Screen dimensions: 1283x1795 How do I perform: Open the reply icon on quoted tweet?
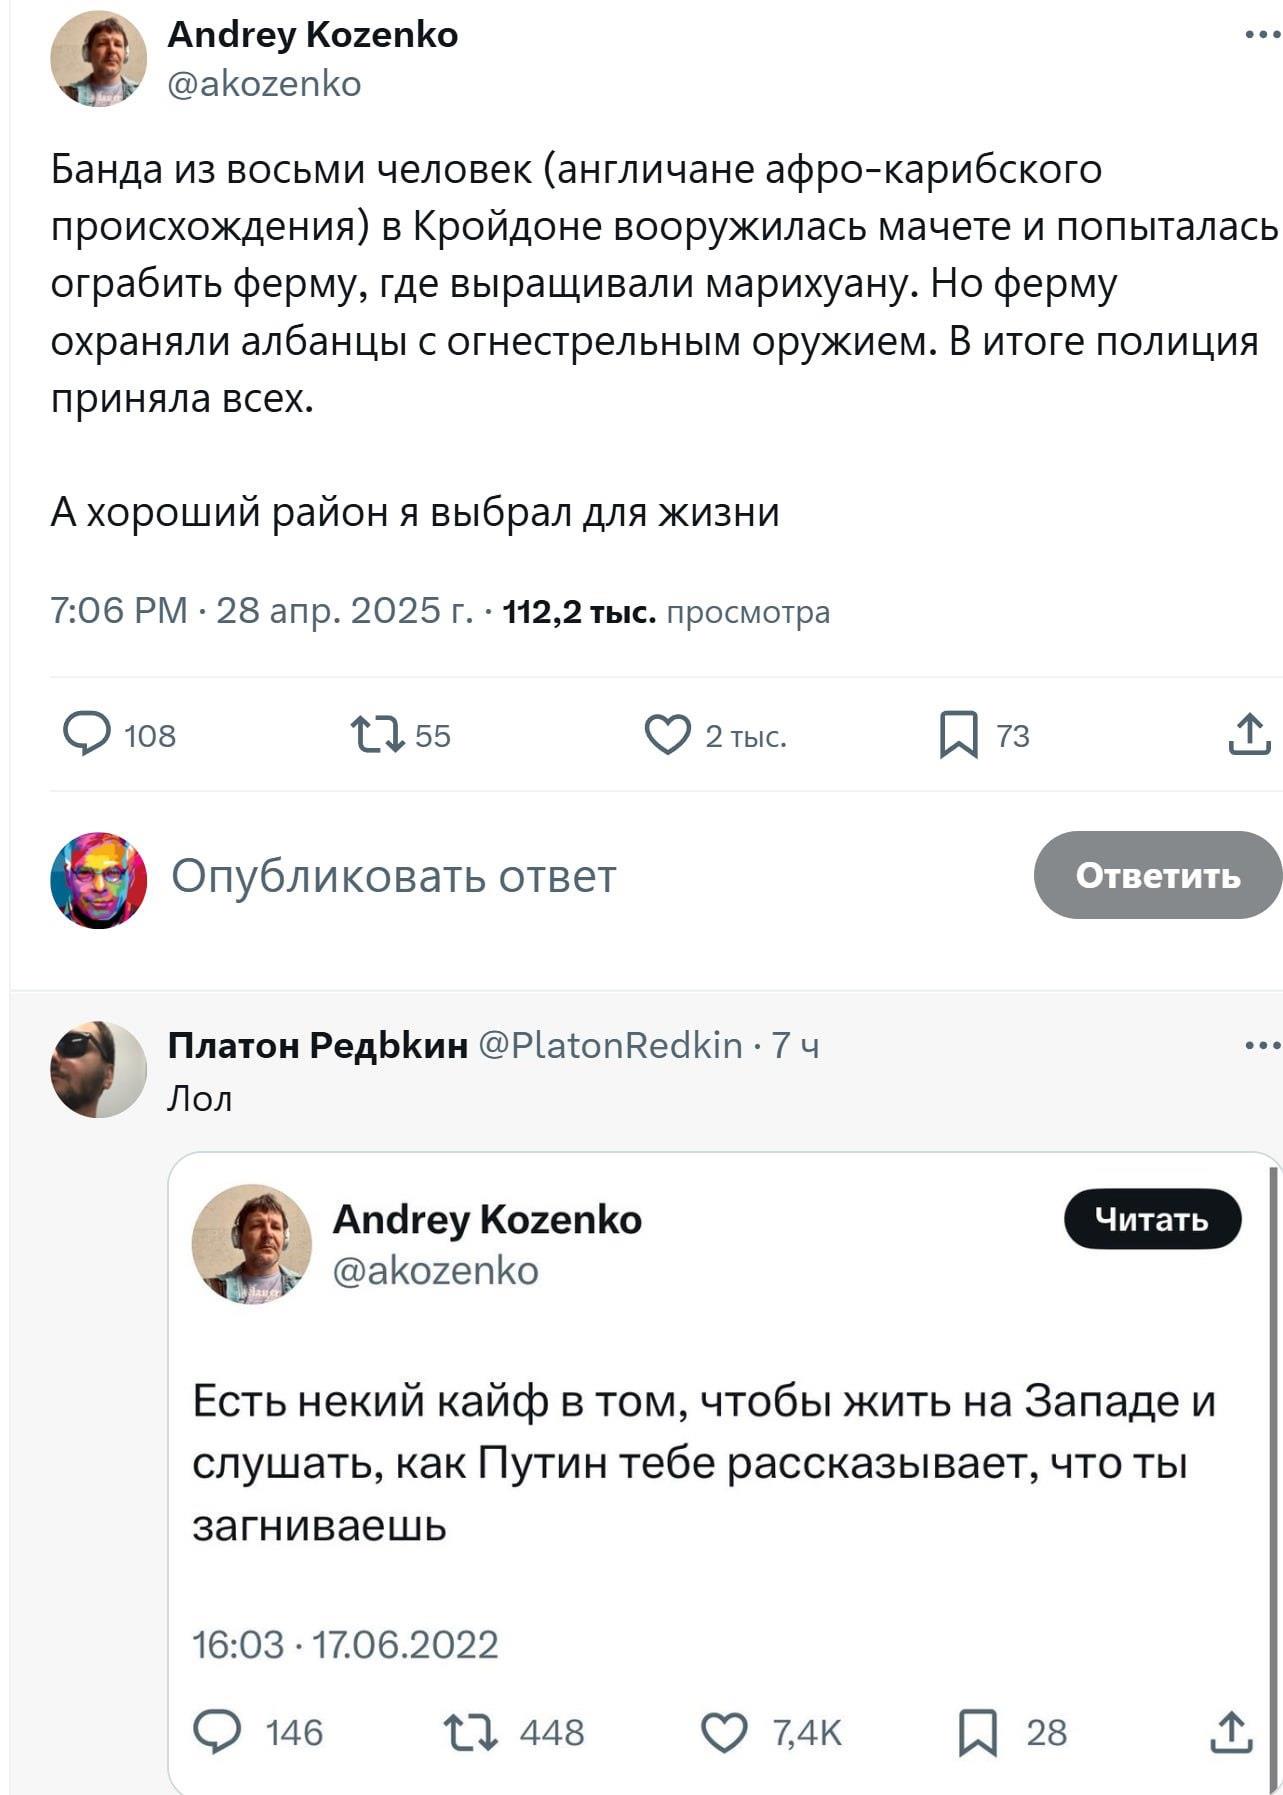pos(217,1732)
